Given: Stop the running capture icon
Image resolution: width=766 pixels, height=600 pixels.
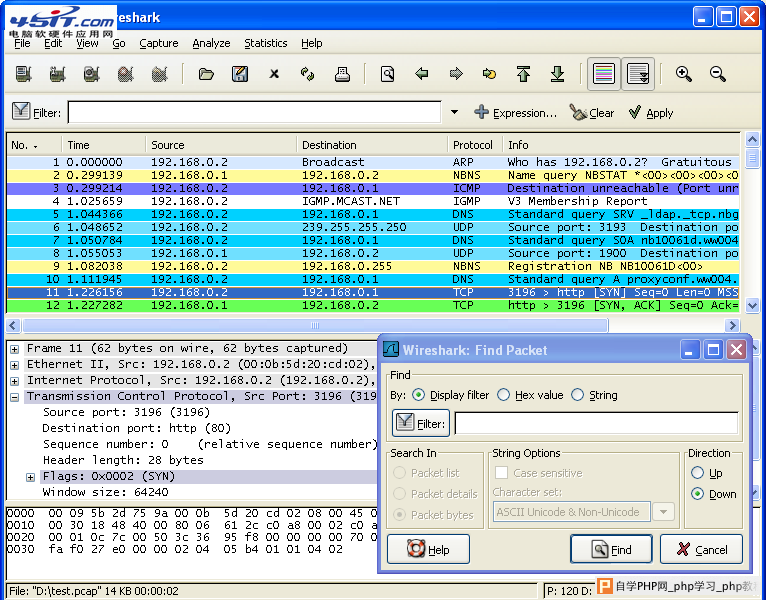Looking at the screenshot, I should pos(126,74).
